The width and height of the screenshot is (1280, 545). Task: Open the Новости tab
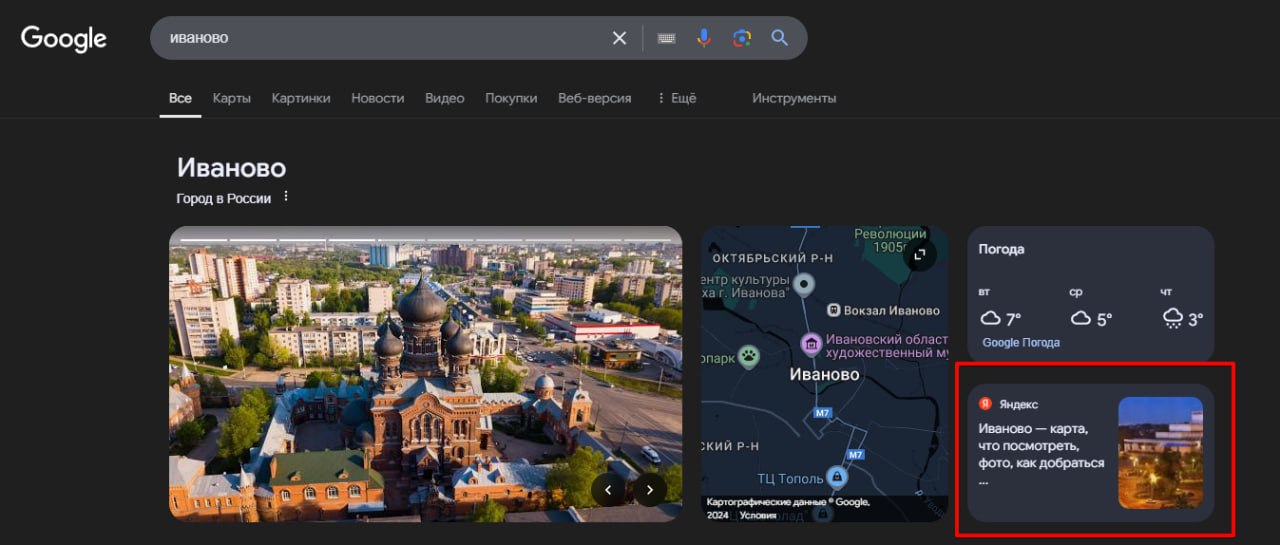click(378, 98)
